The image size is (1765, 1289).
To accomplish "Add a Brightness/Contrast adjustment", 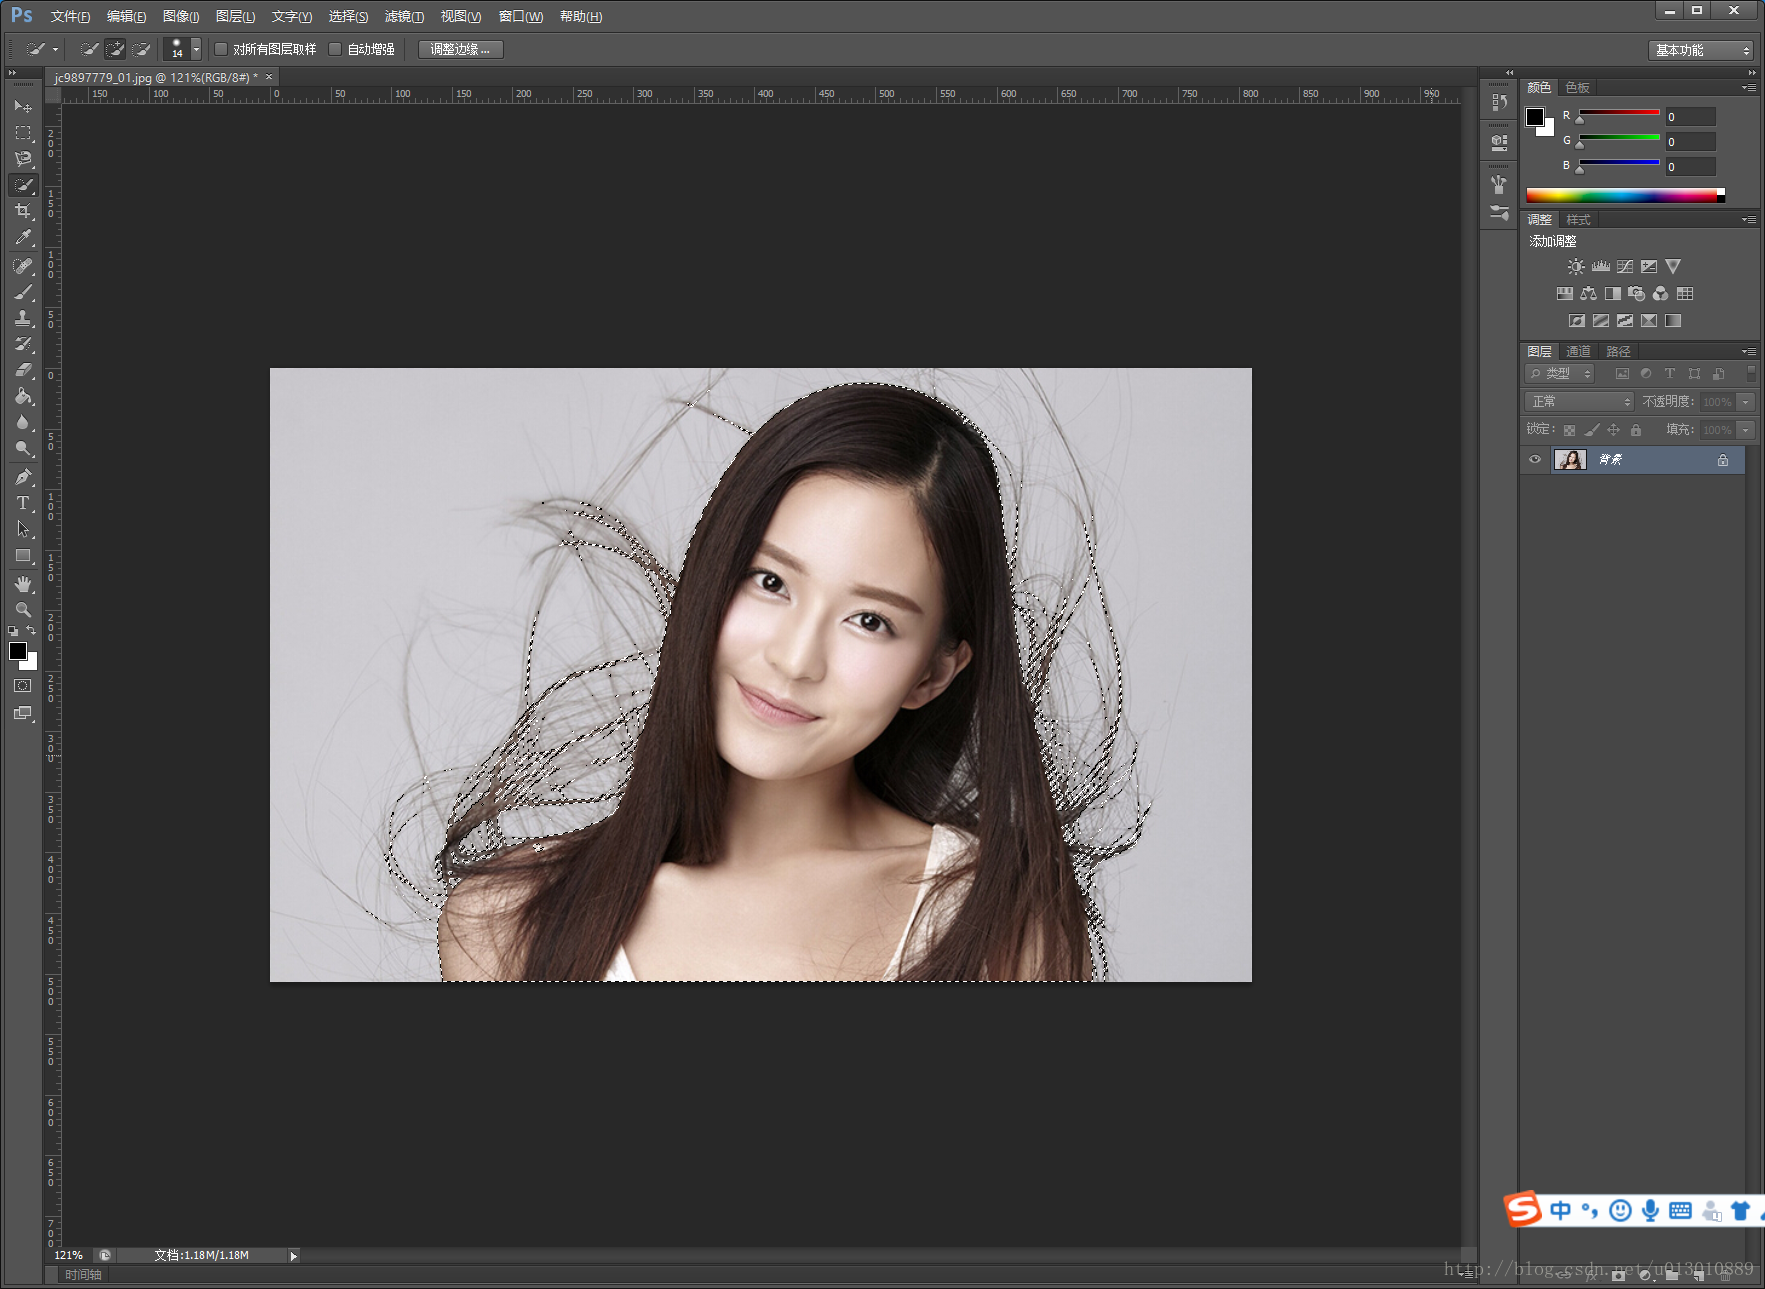I will click(1576, 267).
